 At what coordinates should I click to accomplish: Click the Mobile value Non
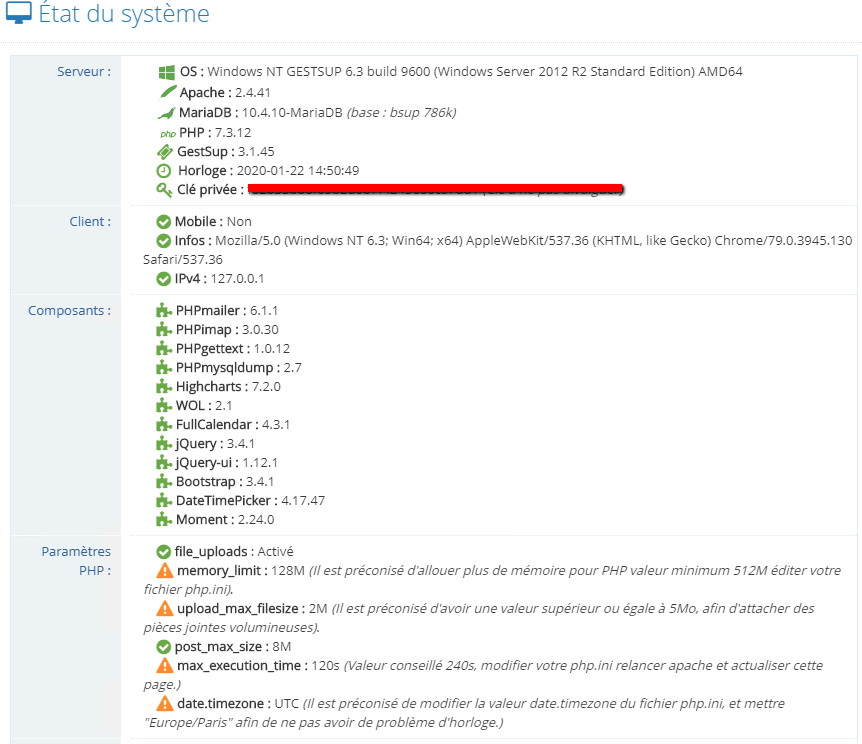click(x=239, y=222)
